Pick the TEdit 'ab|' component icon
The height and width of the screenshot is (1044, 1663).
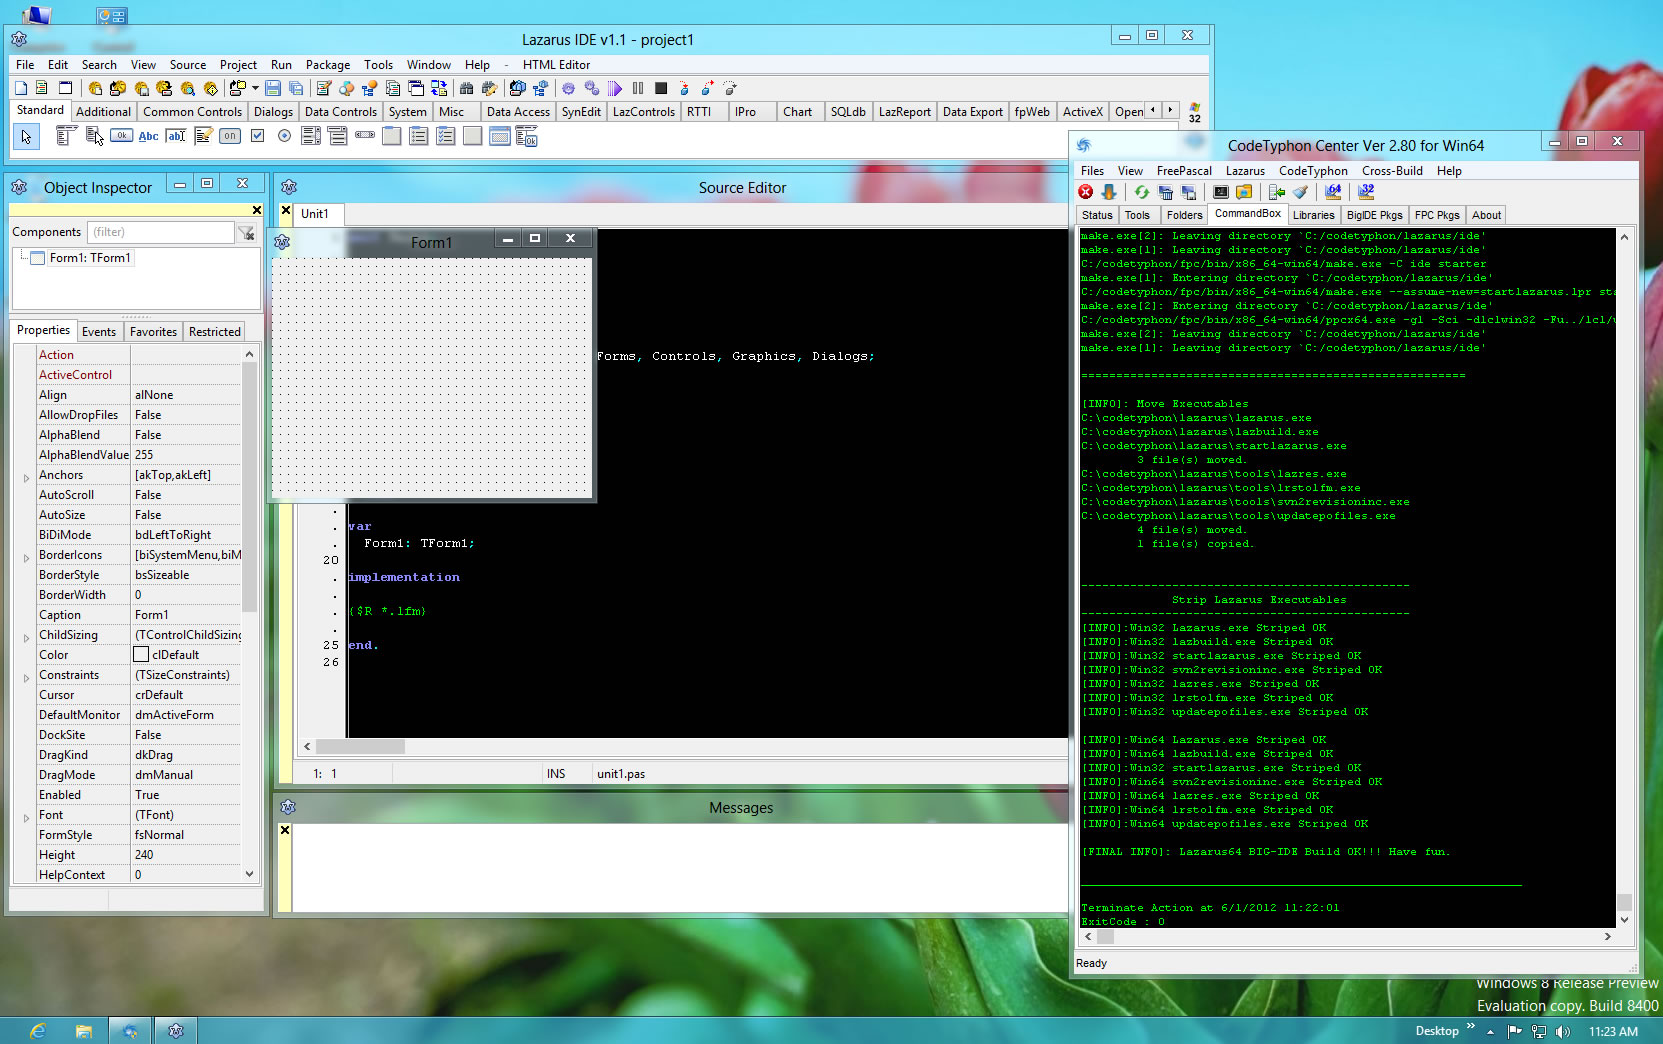click(x=175, y=136)
